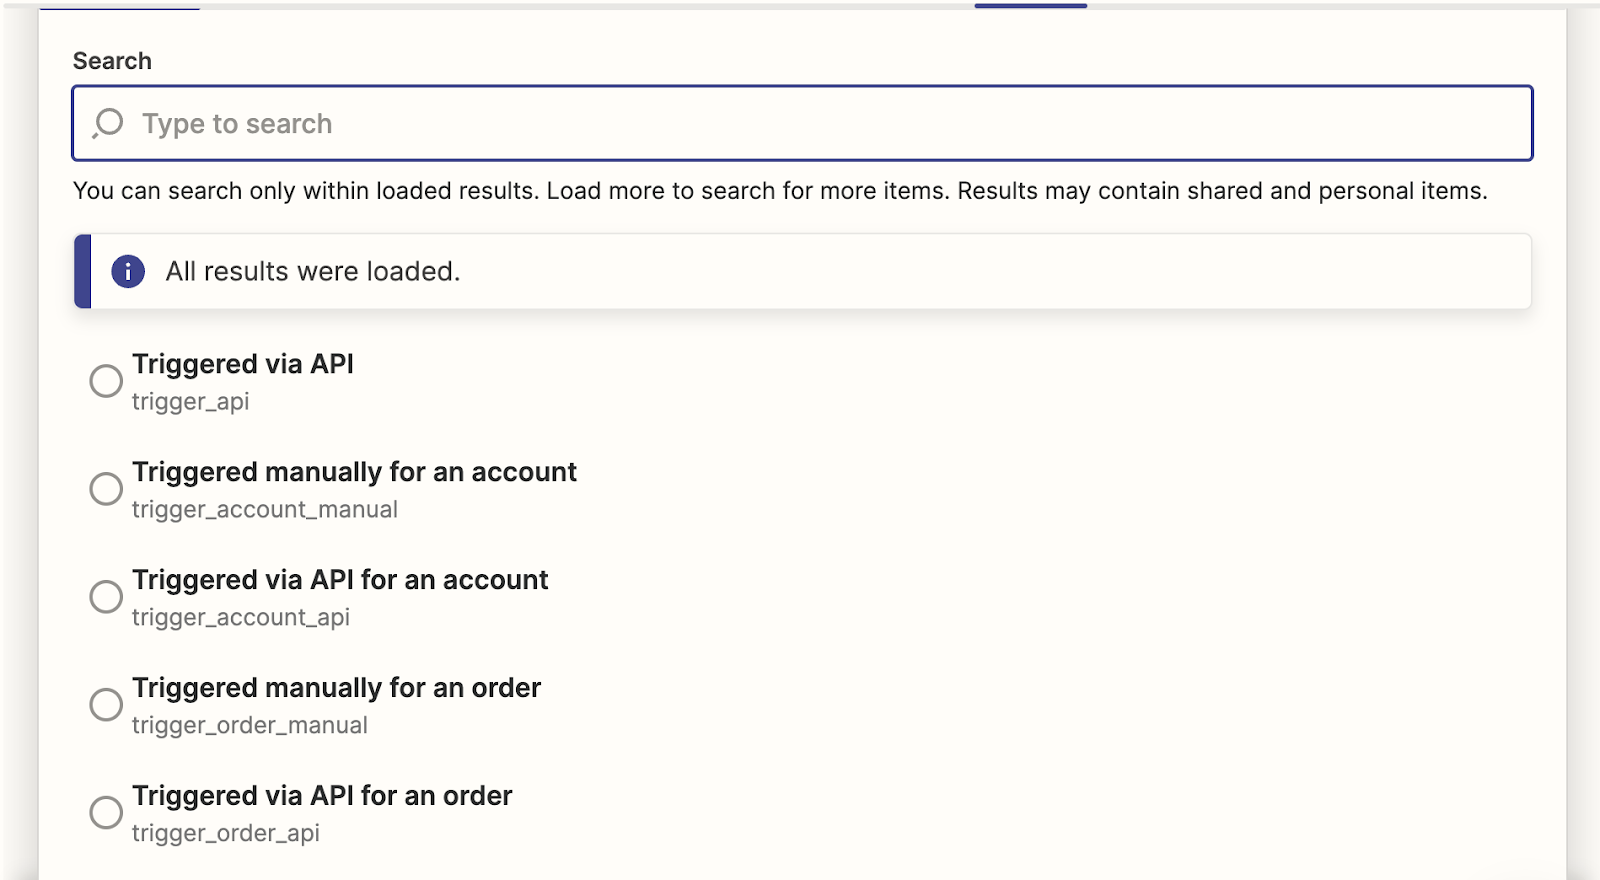Click the 'All results were loaded.' message
The height and width of the screenshot is (880, 1600).
(x=313, y=271)
